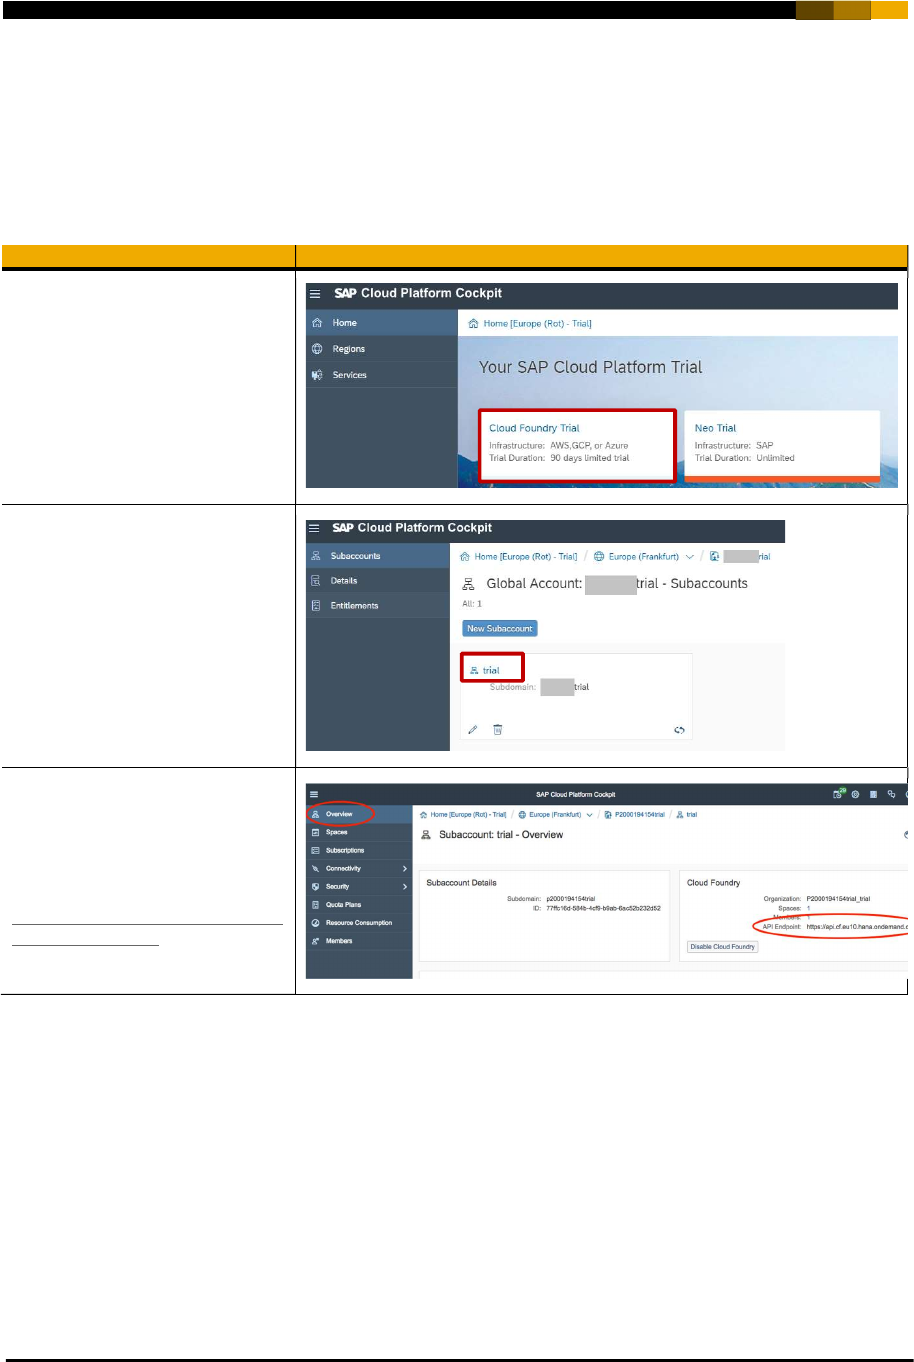914x1362 pixels.
Task: Click the pencil edit icon on trial tile
Action: (473, 730)
